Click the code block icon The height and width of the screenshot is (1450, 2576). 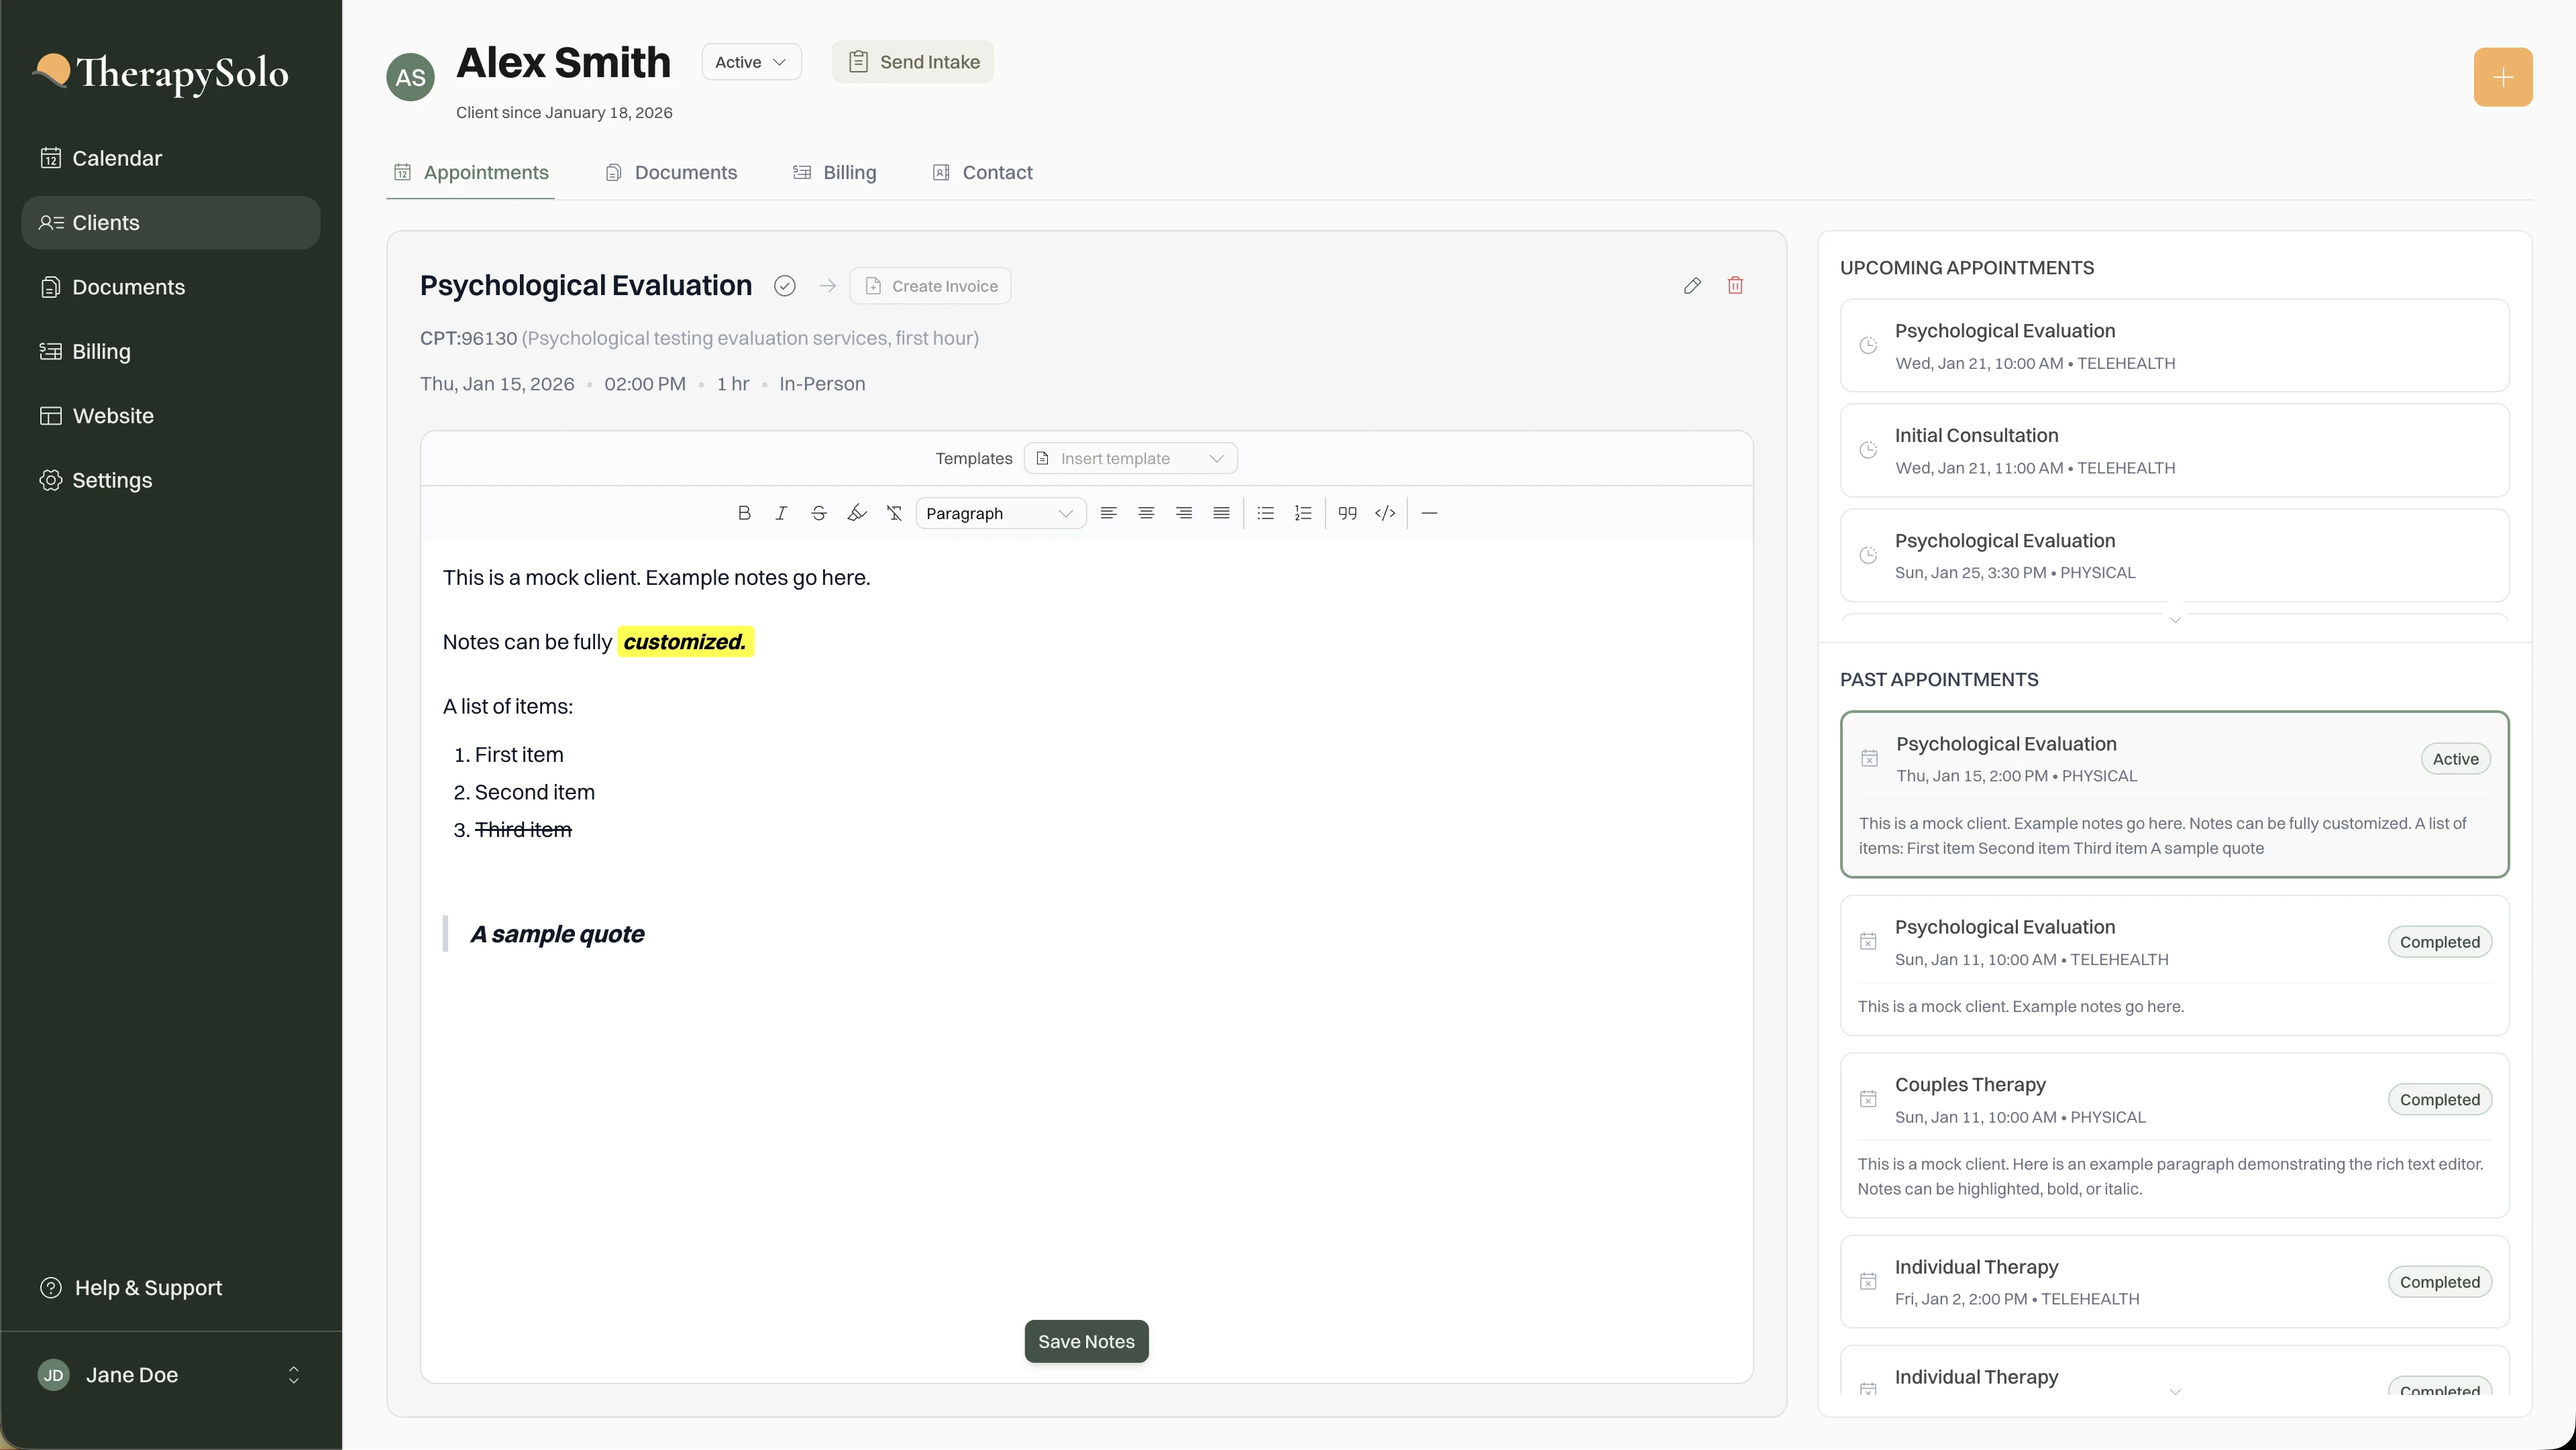click(x=1385, y=513)
